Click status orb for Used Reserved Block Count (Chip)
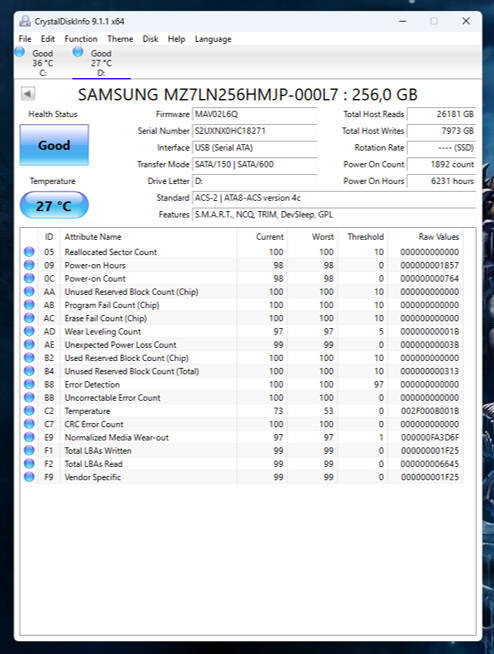The width and height of the screenshot is (494, 654). (x=29, y=358)
